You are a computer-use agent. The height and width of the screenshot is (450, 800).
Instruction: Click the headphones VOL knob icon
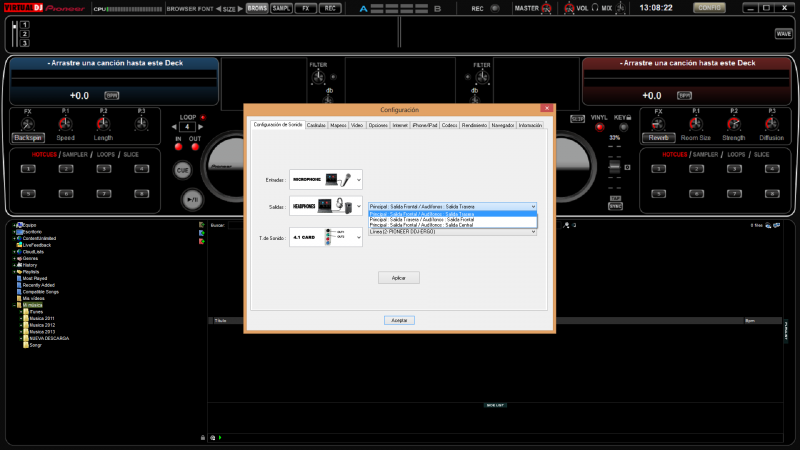[569, 8]
